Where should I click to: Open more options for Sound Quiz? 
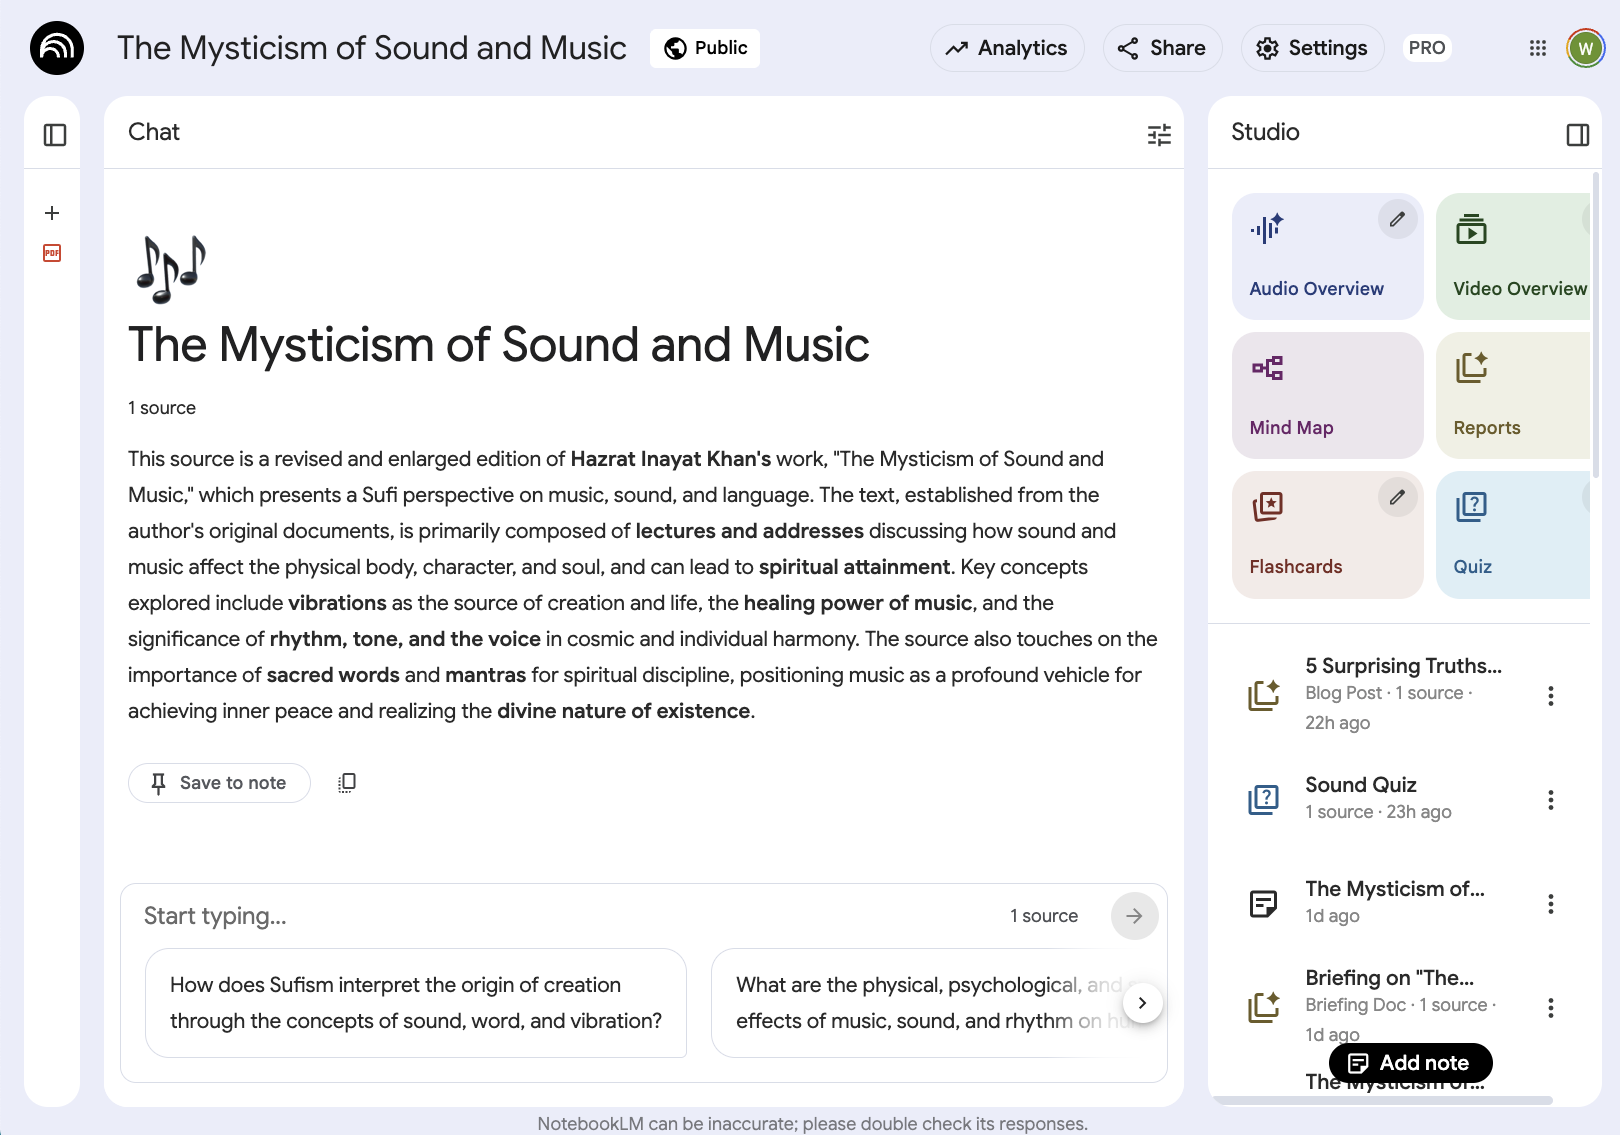point(1550,800)
